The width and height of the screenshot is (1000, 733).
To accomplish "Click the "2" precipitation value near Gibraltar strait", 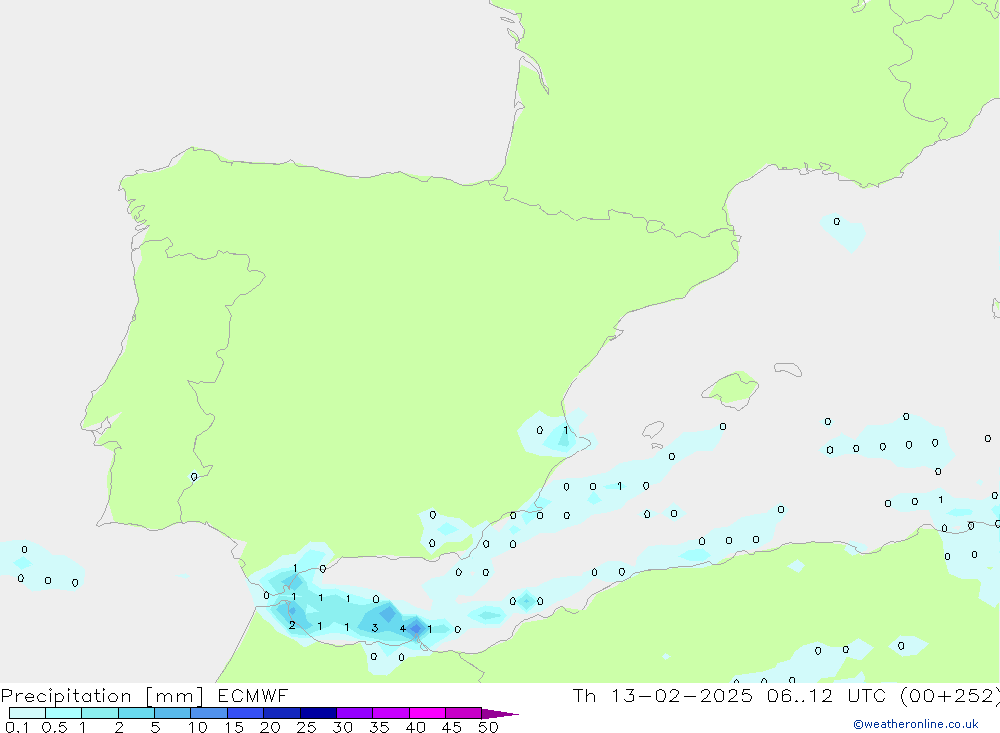I will click(x=292, y=625).
